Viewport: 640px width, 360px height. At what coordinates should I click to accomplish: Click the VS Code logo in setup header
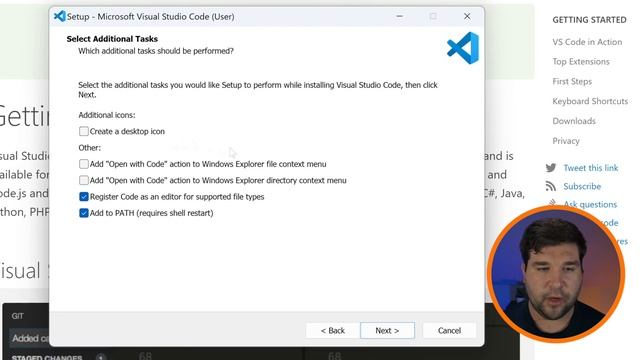tap(463, 48)
